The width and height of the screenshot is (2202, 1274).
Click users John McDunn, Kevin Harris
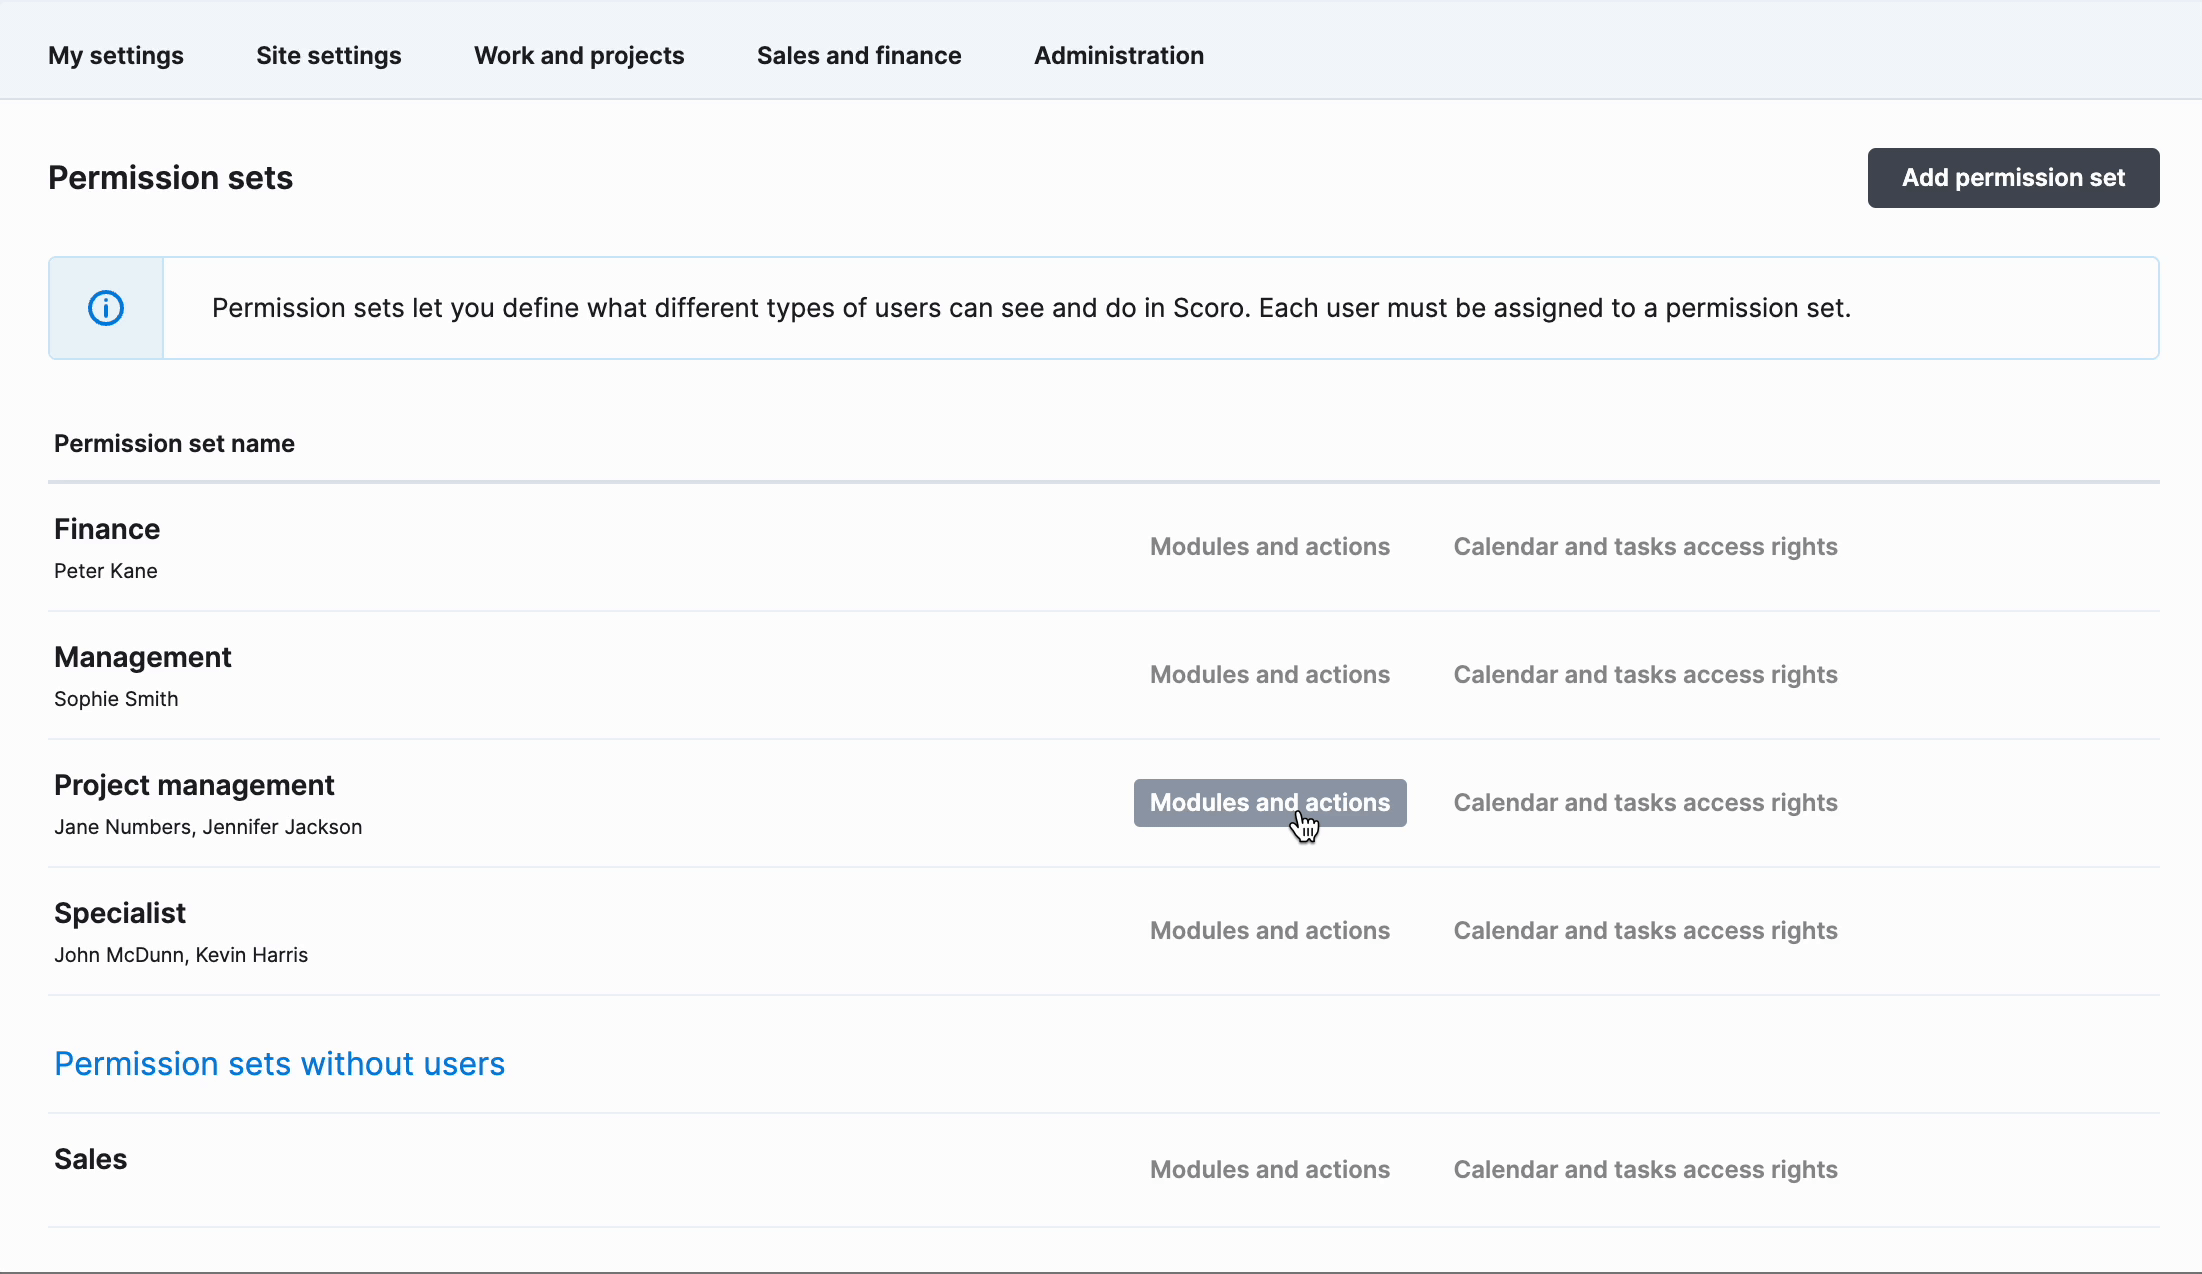coord(181,955)
